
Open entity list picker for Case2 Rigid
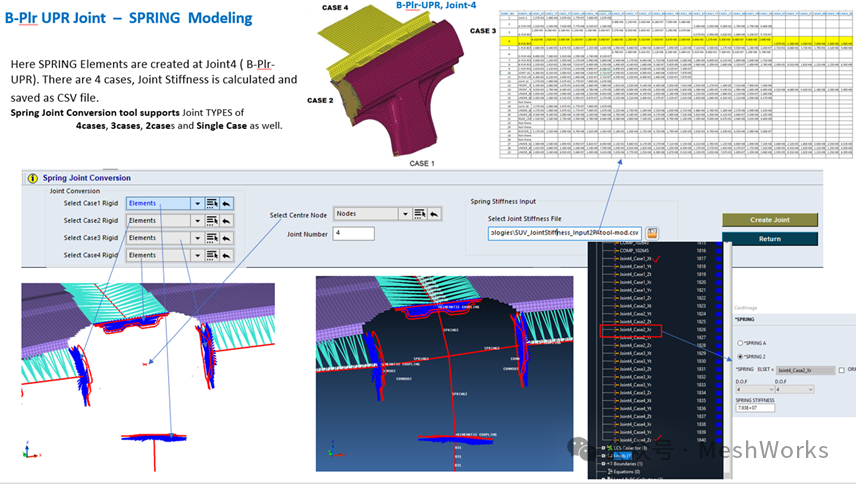click(x=212, y=221)
